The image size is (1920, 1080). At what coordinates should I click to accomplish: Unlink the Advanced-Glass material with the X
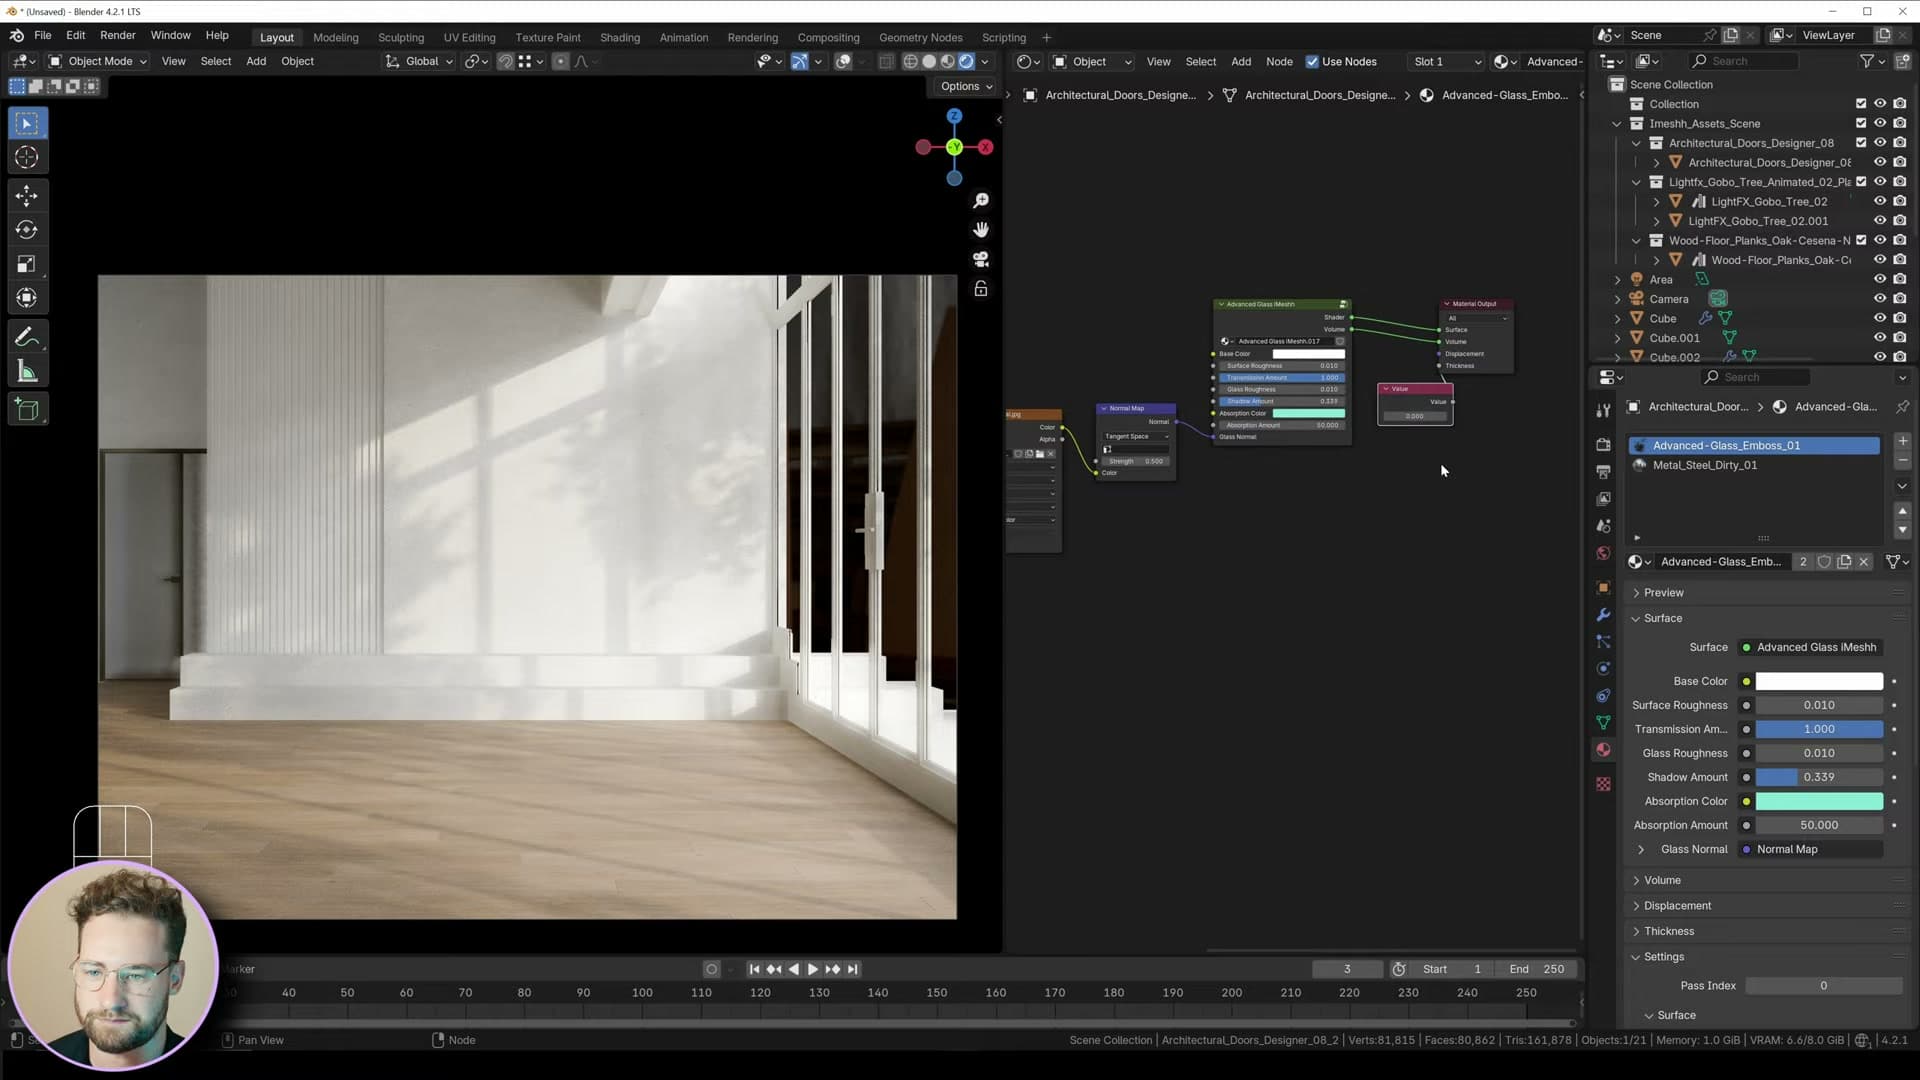click(x=1864, y=562)
